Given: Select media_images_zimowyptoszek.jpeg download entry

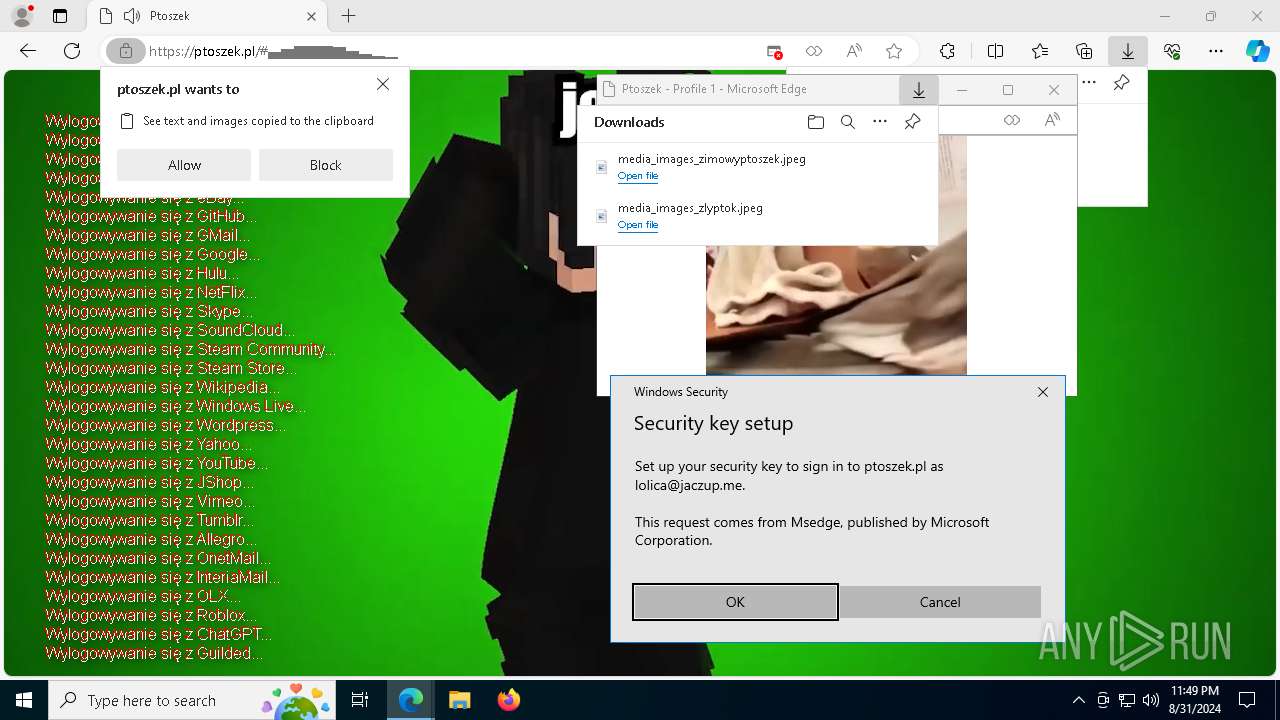Looking at the screenshot, I should (x=758, y=167).
